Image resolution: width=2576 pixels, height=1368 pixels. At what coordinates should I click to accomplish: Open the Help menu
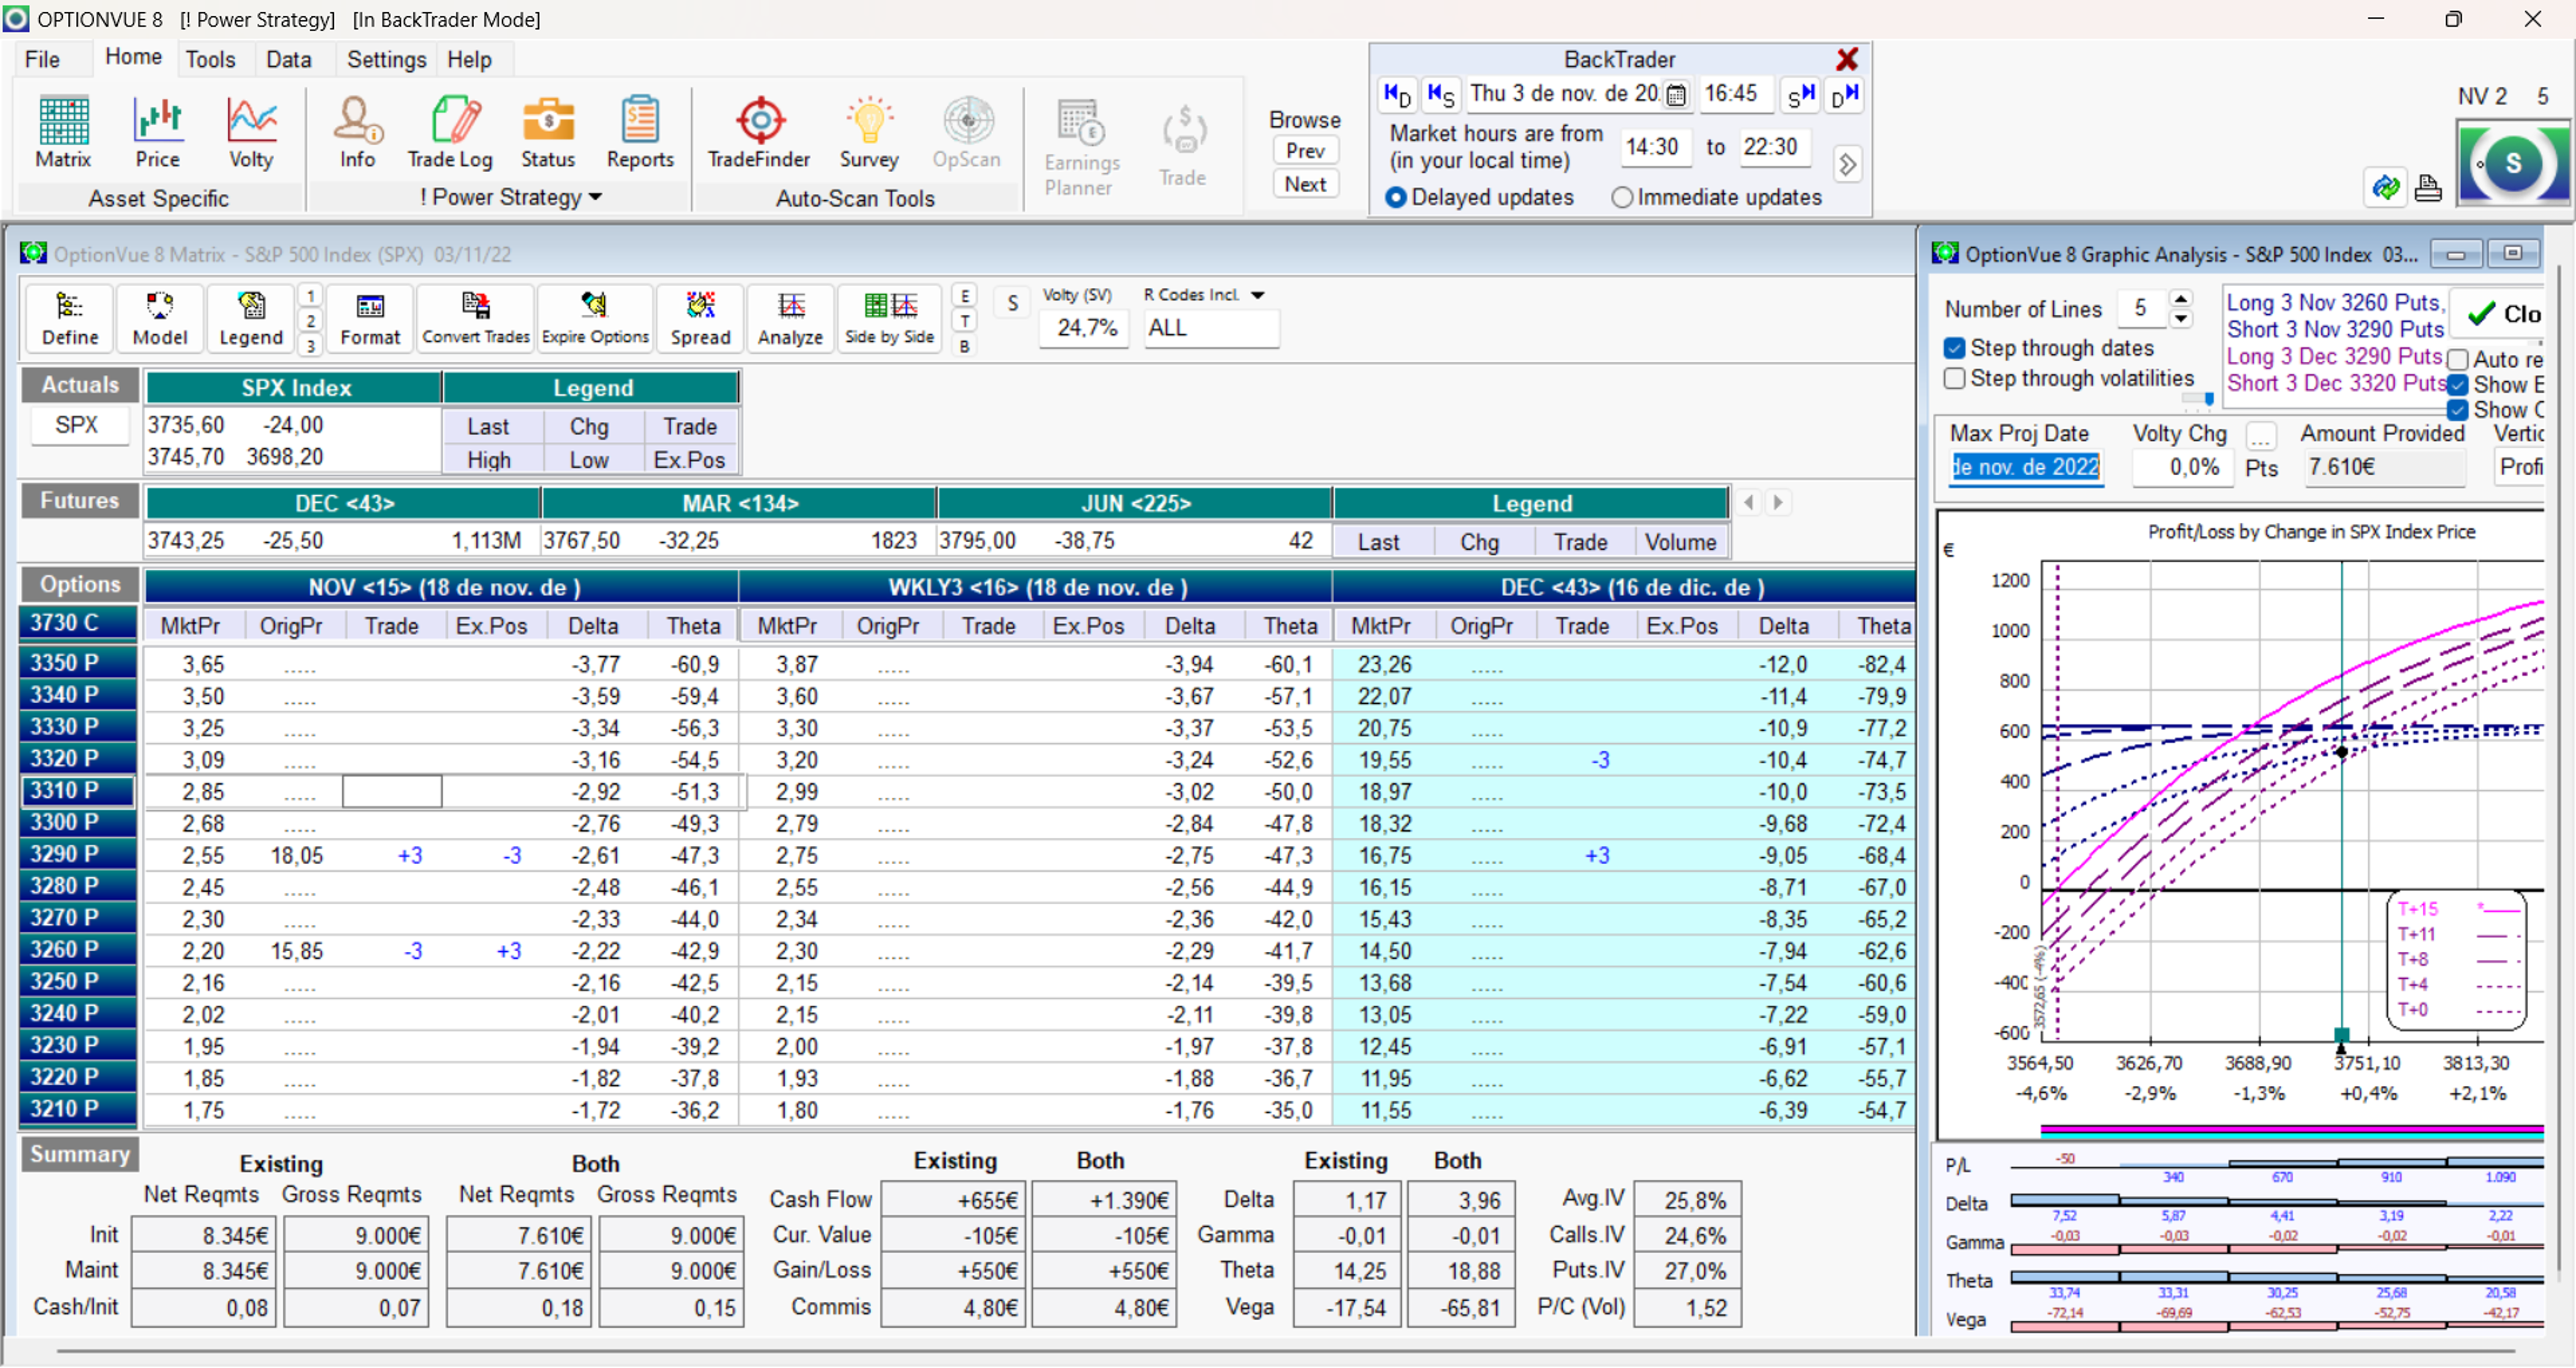pyautogui.click(x=469, y=59)
